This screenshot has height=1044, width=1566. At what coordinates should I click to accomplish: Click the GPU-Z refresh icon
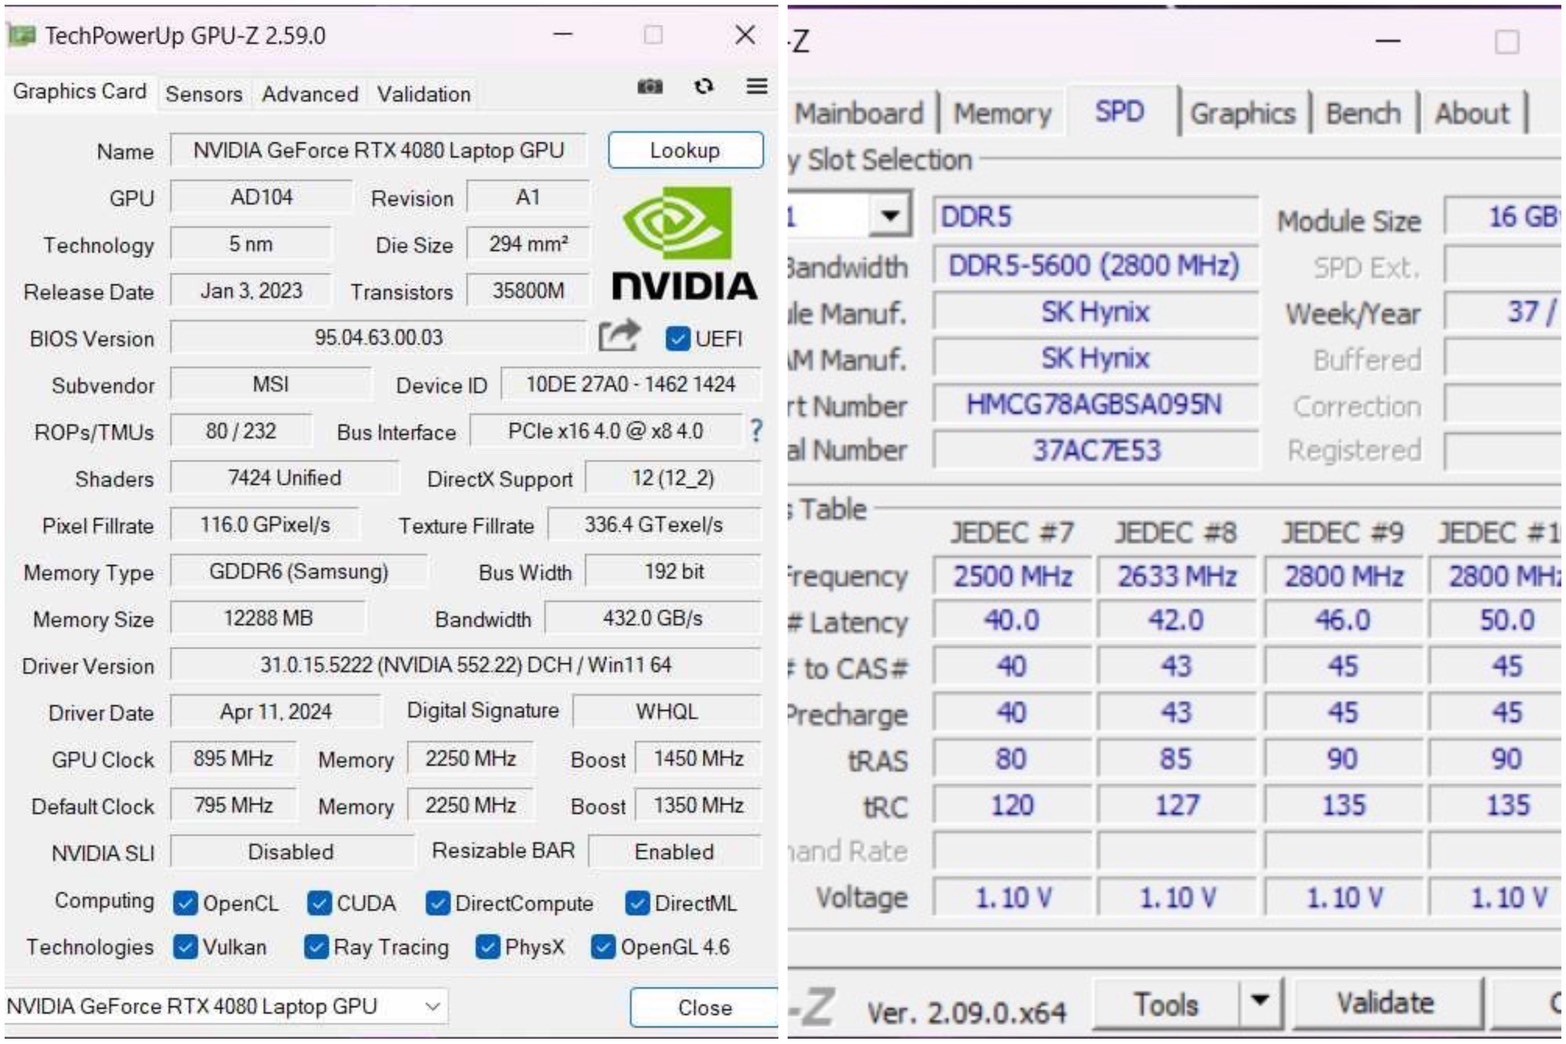tap(704, 87)
